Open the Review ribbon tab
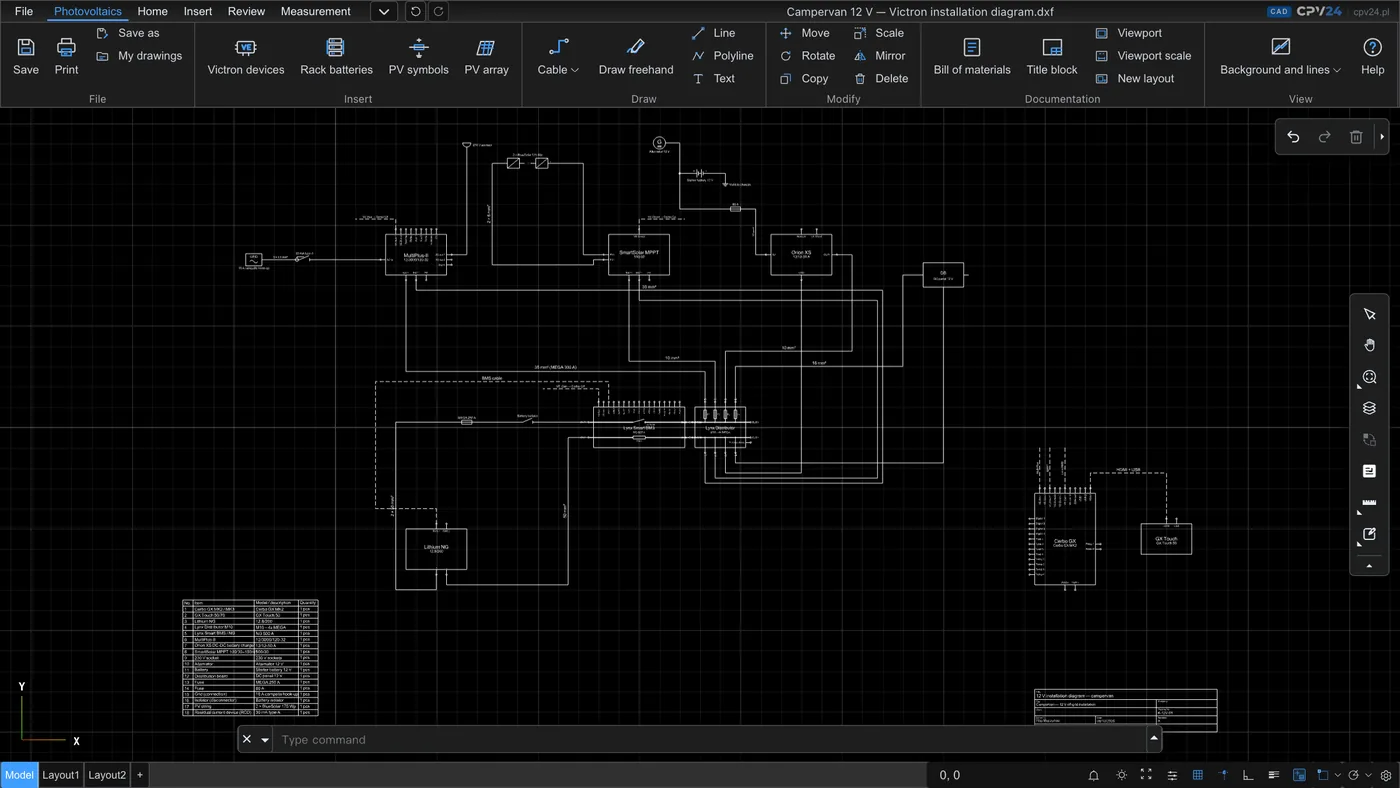The width and height of the screenshot is (1400, 788). 246,11
